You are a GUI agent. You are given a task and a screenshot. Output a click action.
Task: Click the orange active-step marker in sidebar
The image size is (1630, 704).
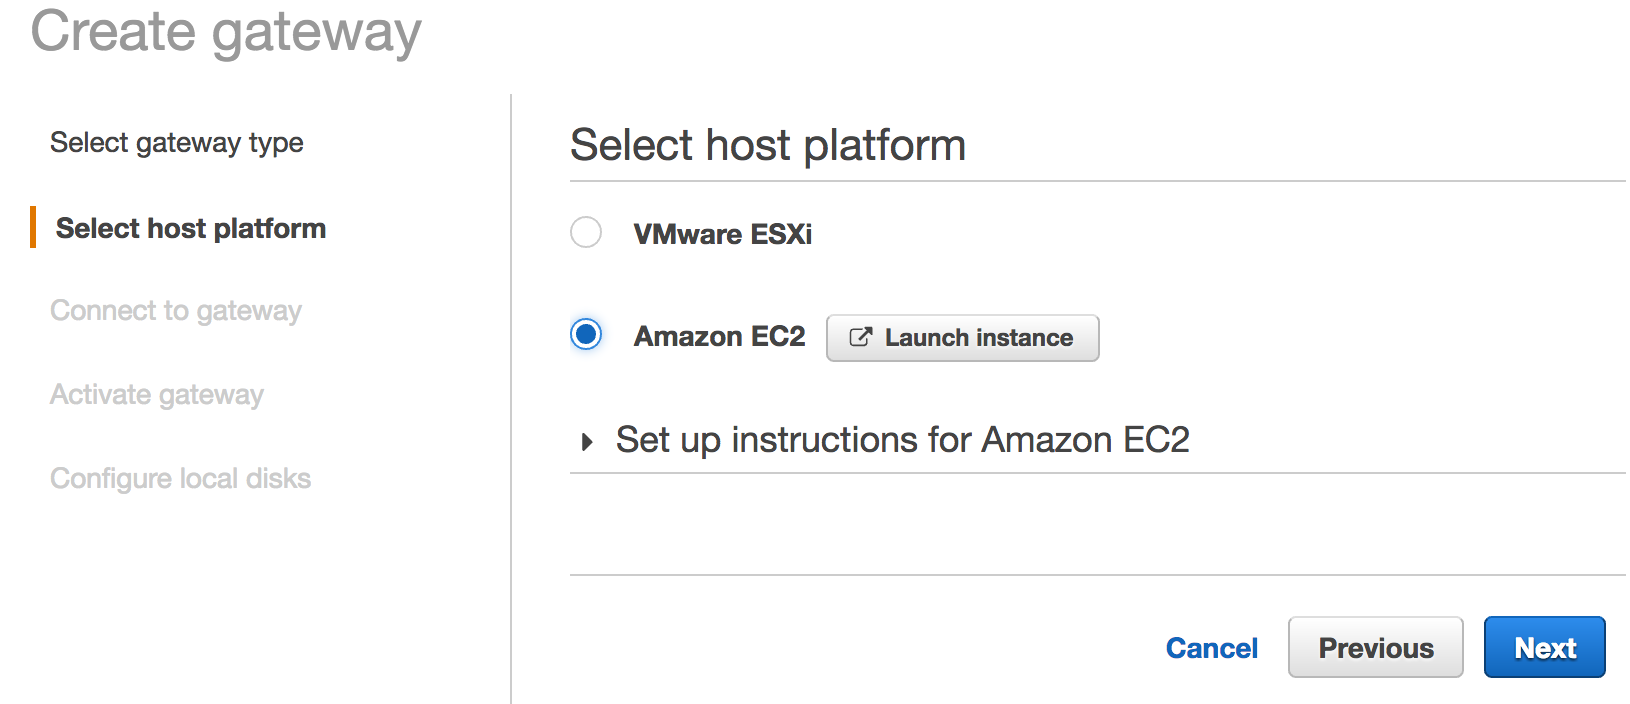tap(33, 228)
